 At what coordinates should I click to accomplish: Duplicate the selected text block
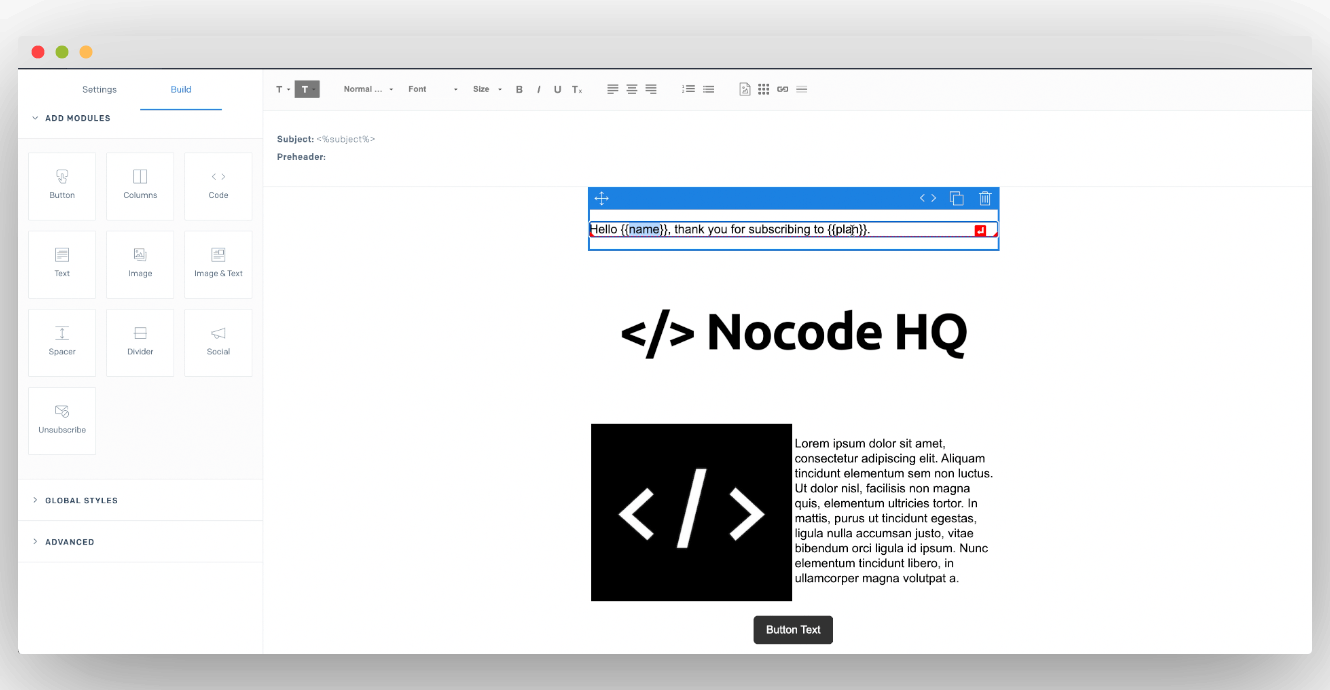(x=957, y=198)
